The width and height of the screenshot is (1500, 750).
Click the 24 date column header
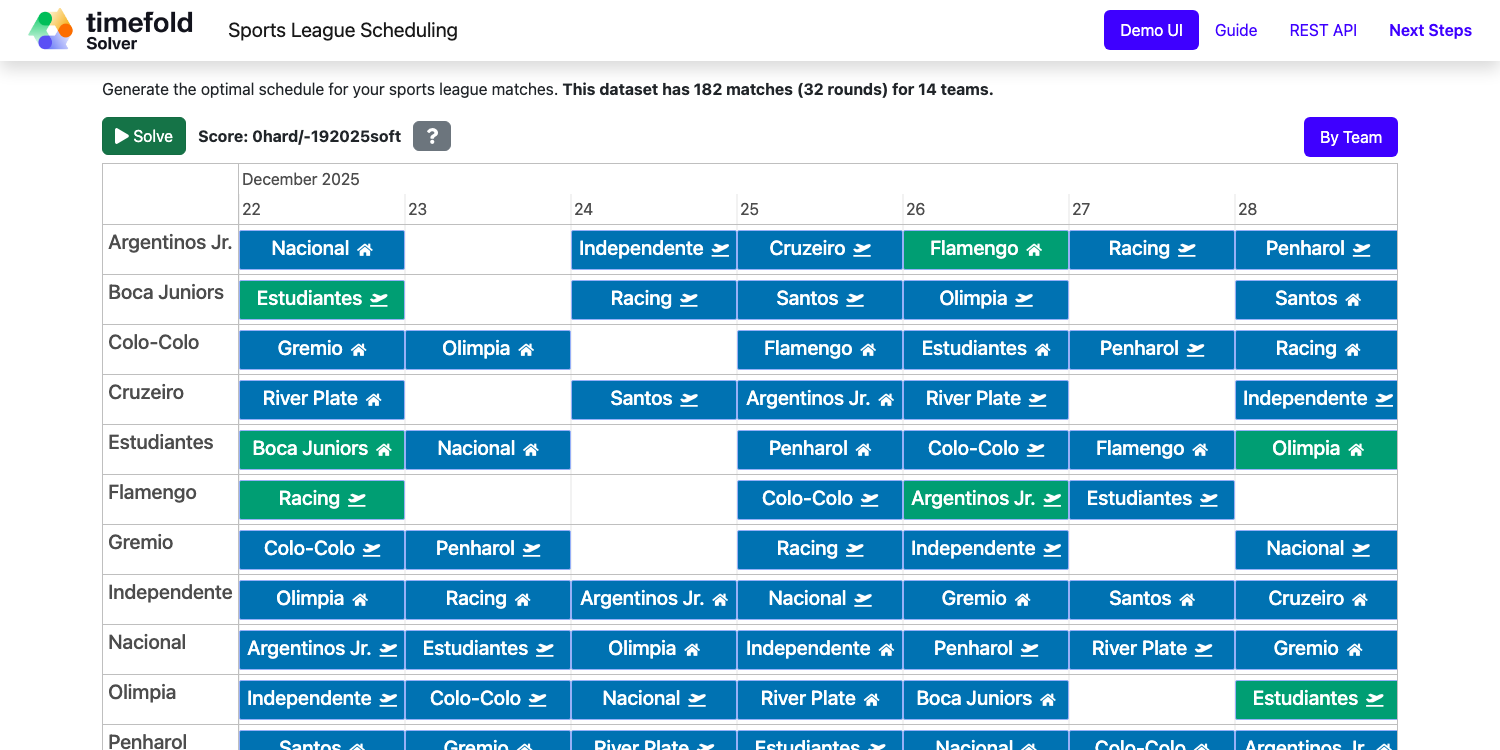tap(583, 209)
